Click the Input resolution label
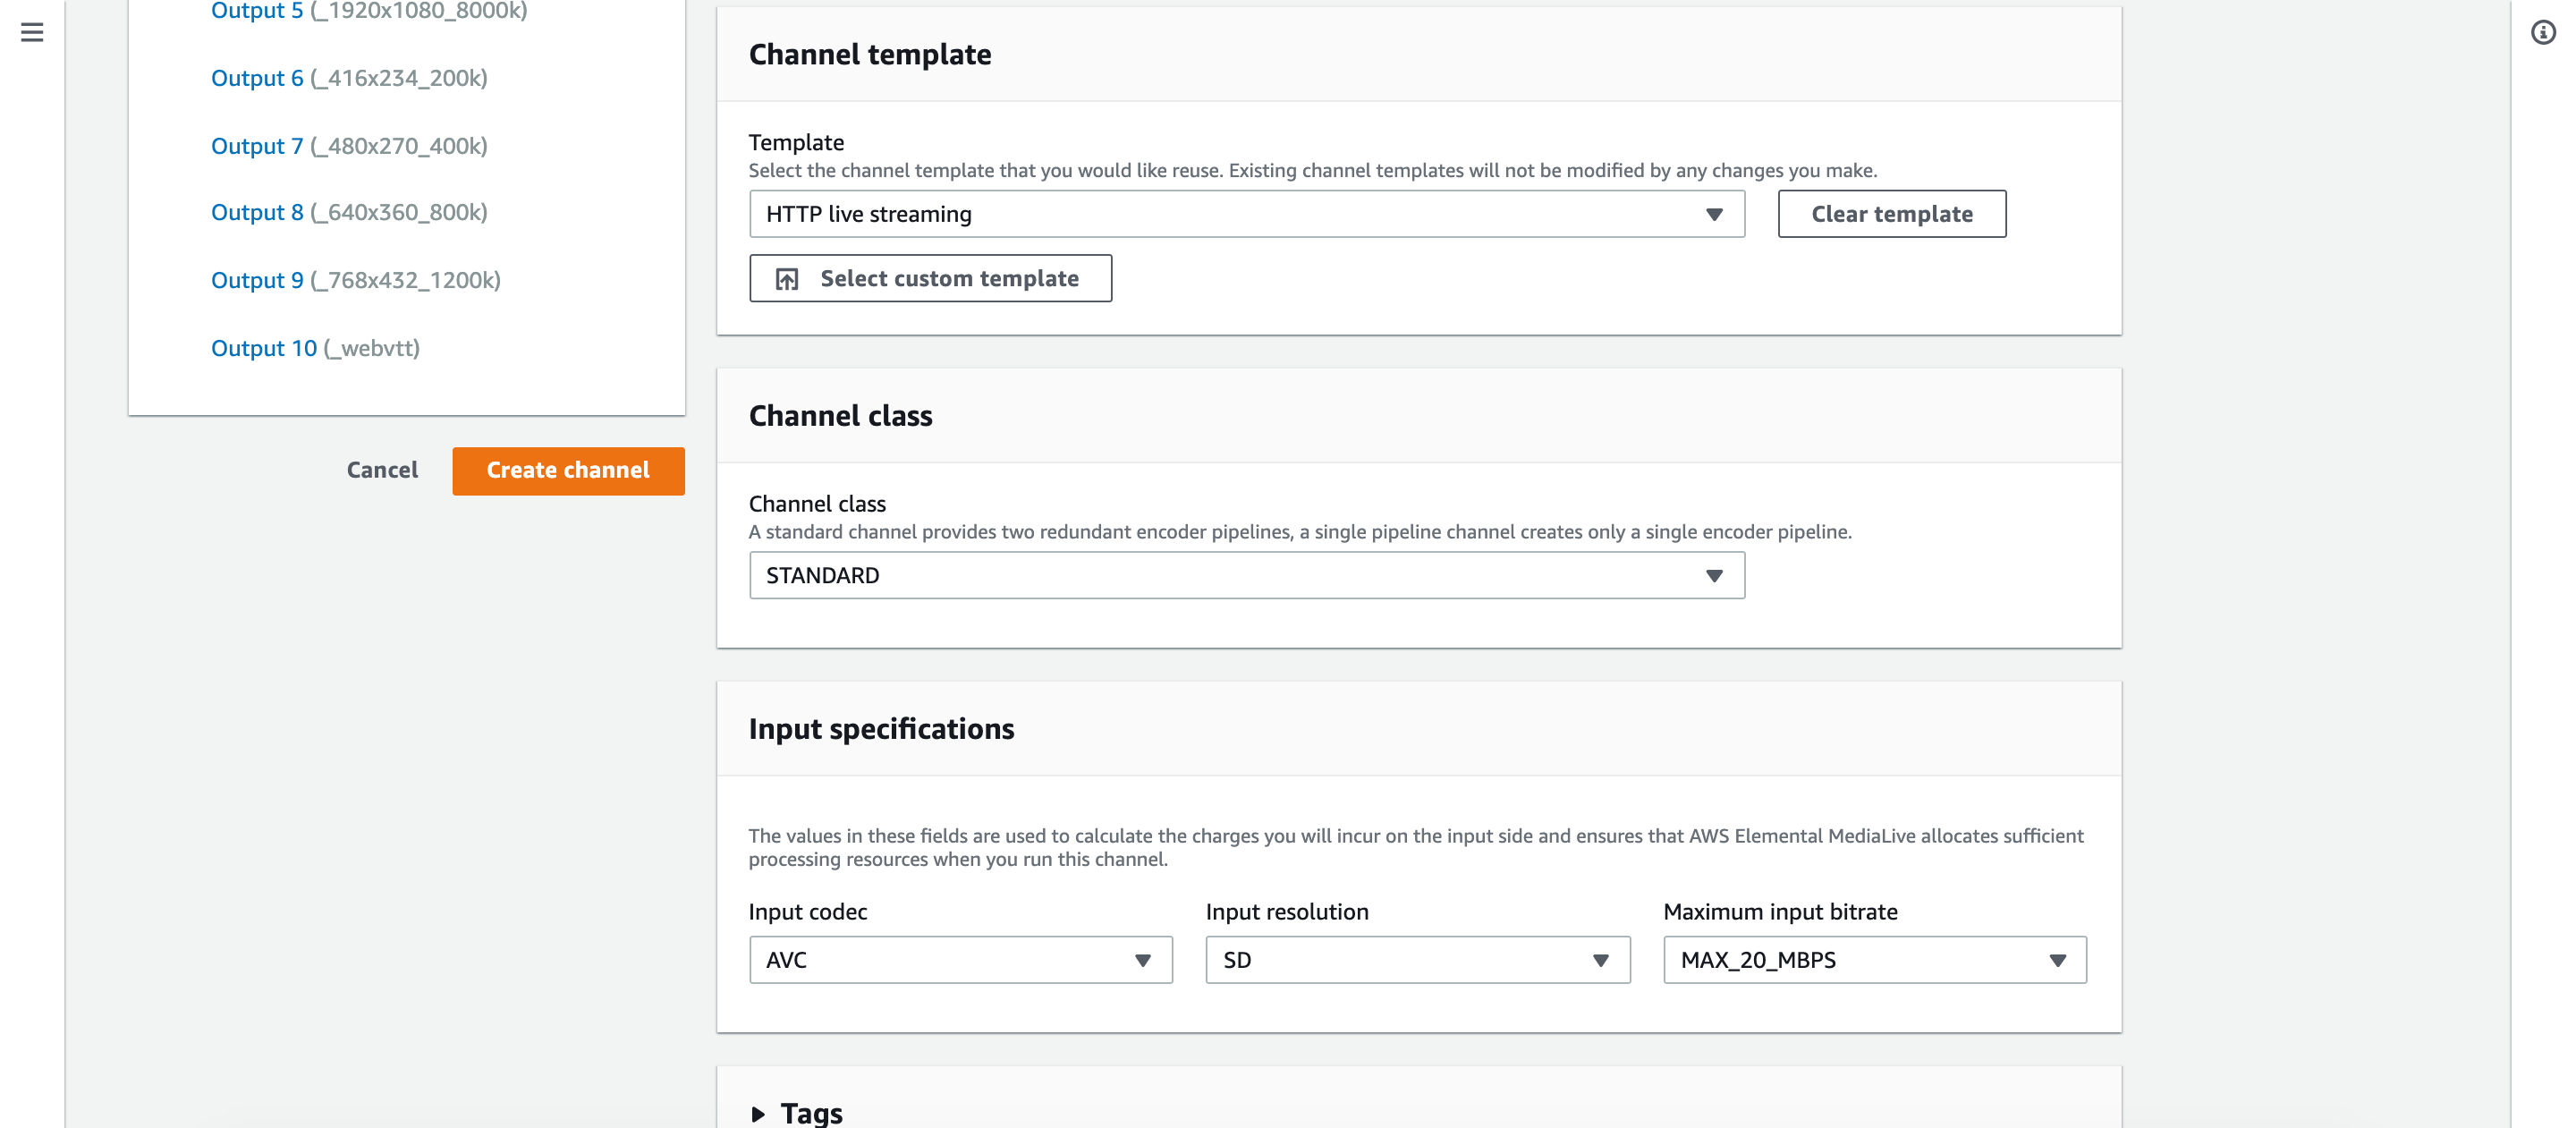Viewport: 2576px width, 1128px height. click(1287, 912)
